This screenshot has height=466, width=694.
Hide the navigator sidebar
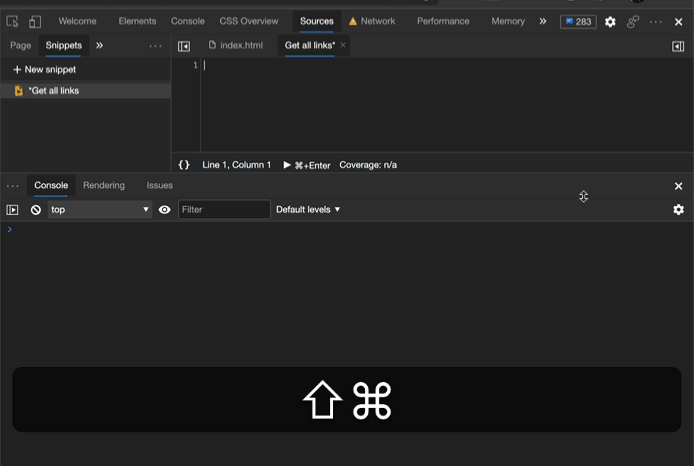tap(184, 46)
